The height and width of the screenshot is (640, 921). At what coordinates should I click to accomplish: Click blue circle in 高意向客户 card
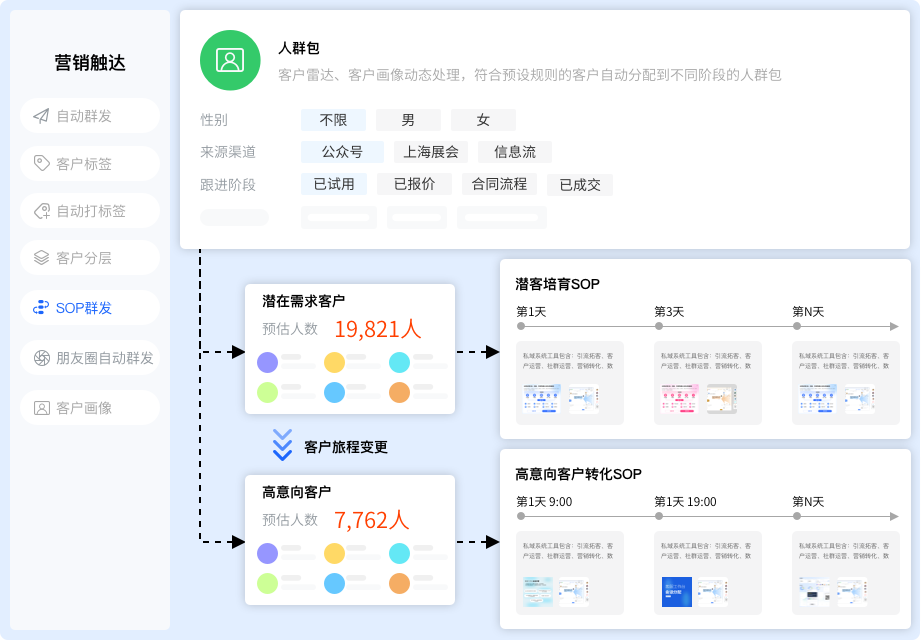334,583
